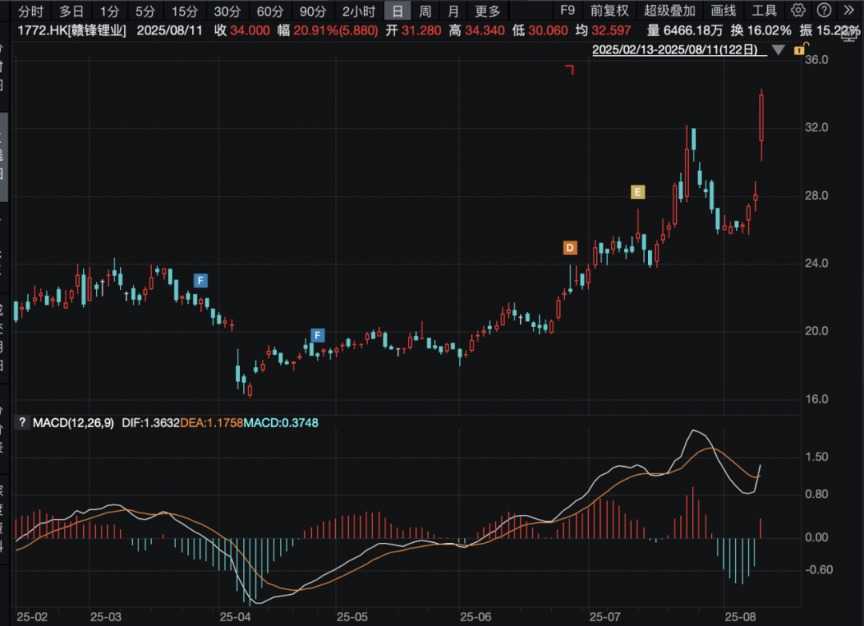Click orange D event marker on chart
The width and height of the screenshot is (864, 626).
tap(569, 247)
